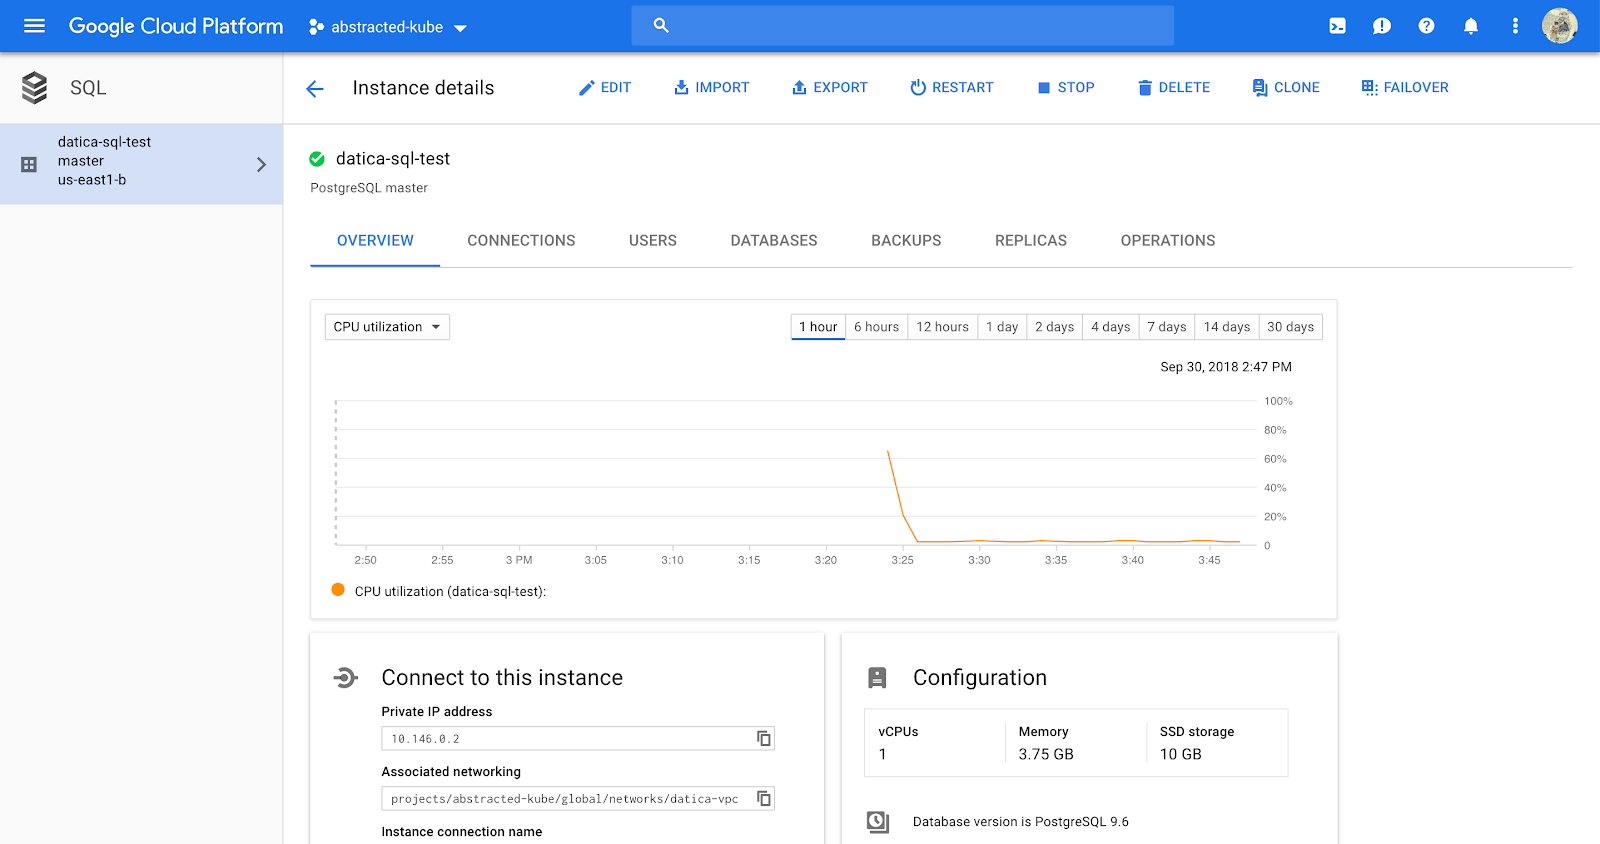
Task: Open the help question mark icon
Action: [1426, 26]
